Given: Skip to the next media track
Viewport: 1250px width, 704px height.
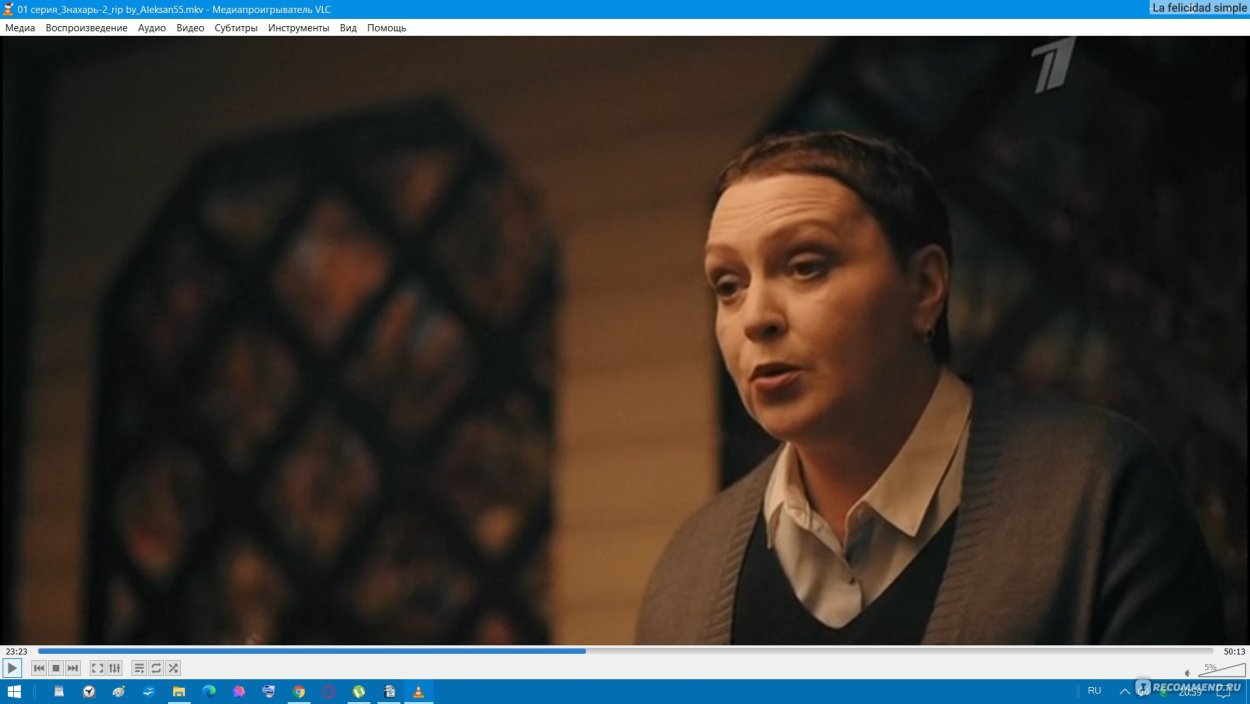Looking at the screenshot, I should 73,668.
